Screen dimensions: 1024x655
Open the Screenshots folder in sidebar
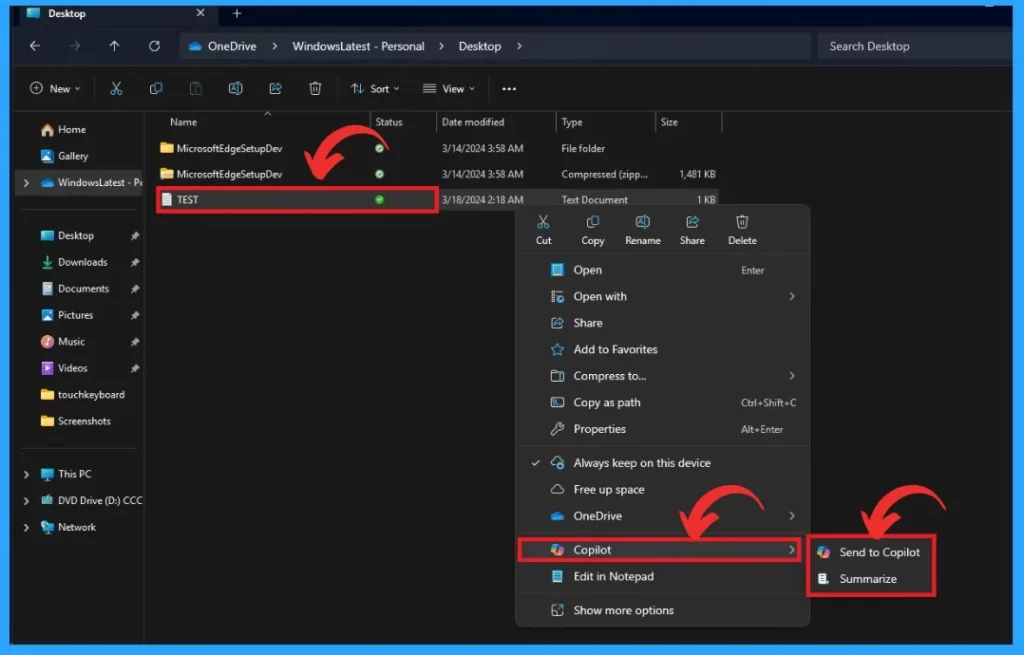(76, 421)
